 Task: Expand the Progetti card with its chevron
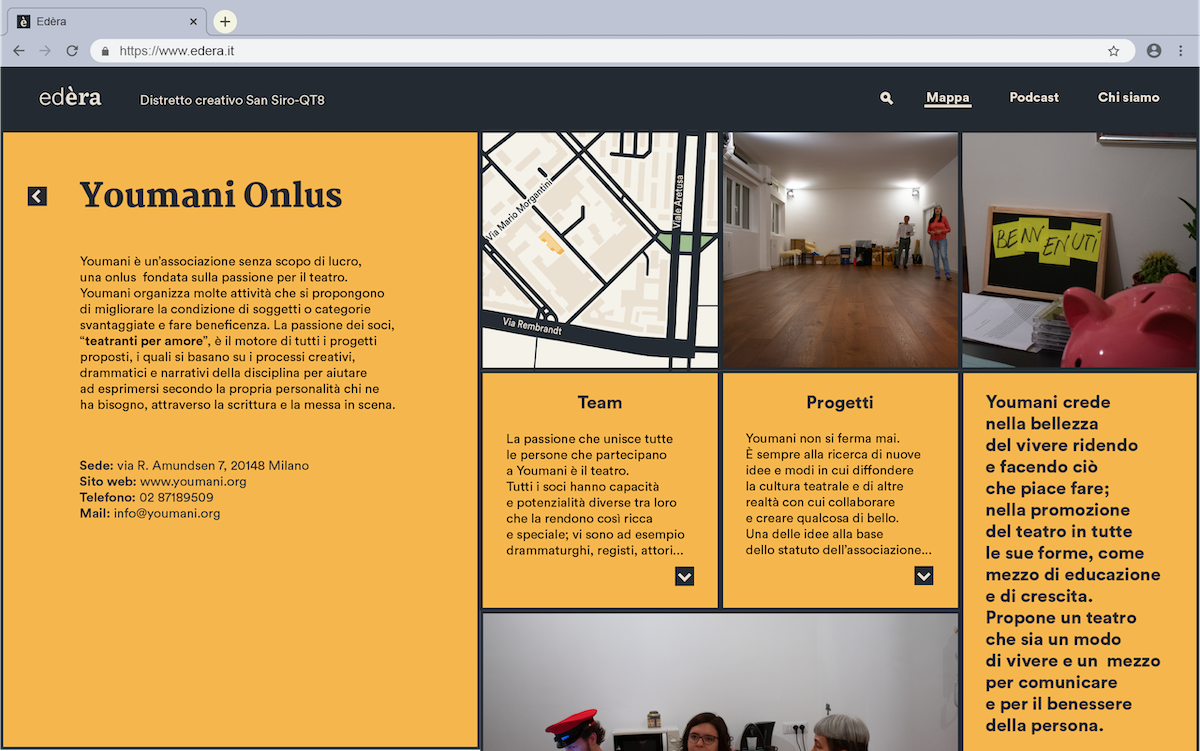coord(924,576)
